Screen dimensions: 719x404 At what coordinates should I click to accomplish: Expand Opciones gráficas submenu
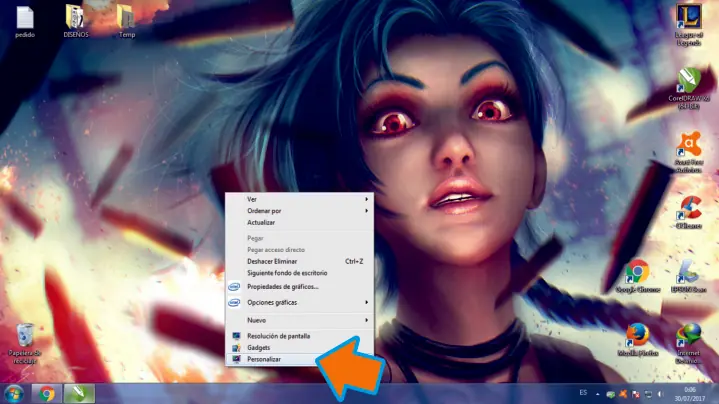[299, 303]
